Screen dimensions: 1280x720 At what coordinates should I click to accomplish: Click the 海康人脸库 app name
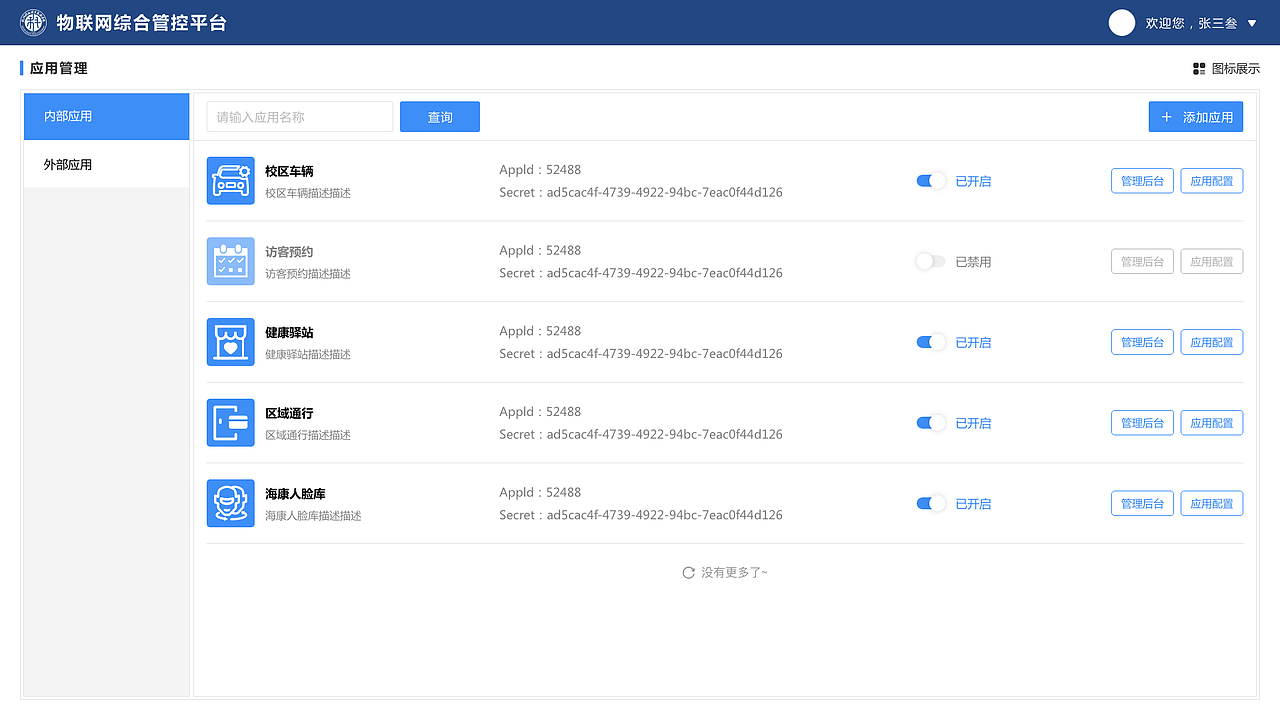tap(295, 494)
